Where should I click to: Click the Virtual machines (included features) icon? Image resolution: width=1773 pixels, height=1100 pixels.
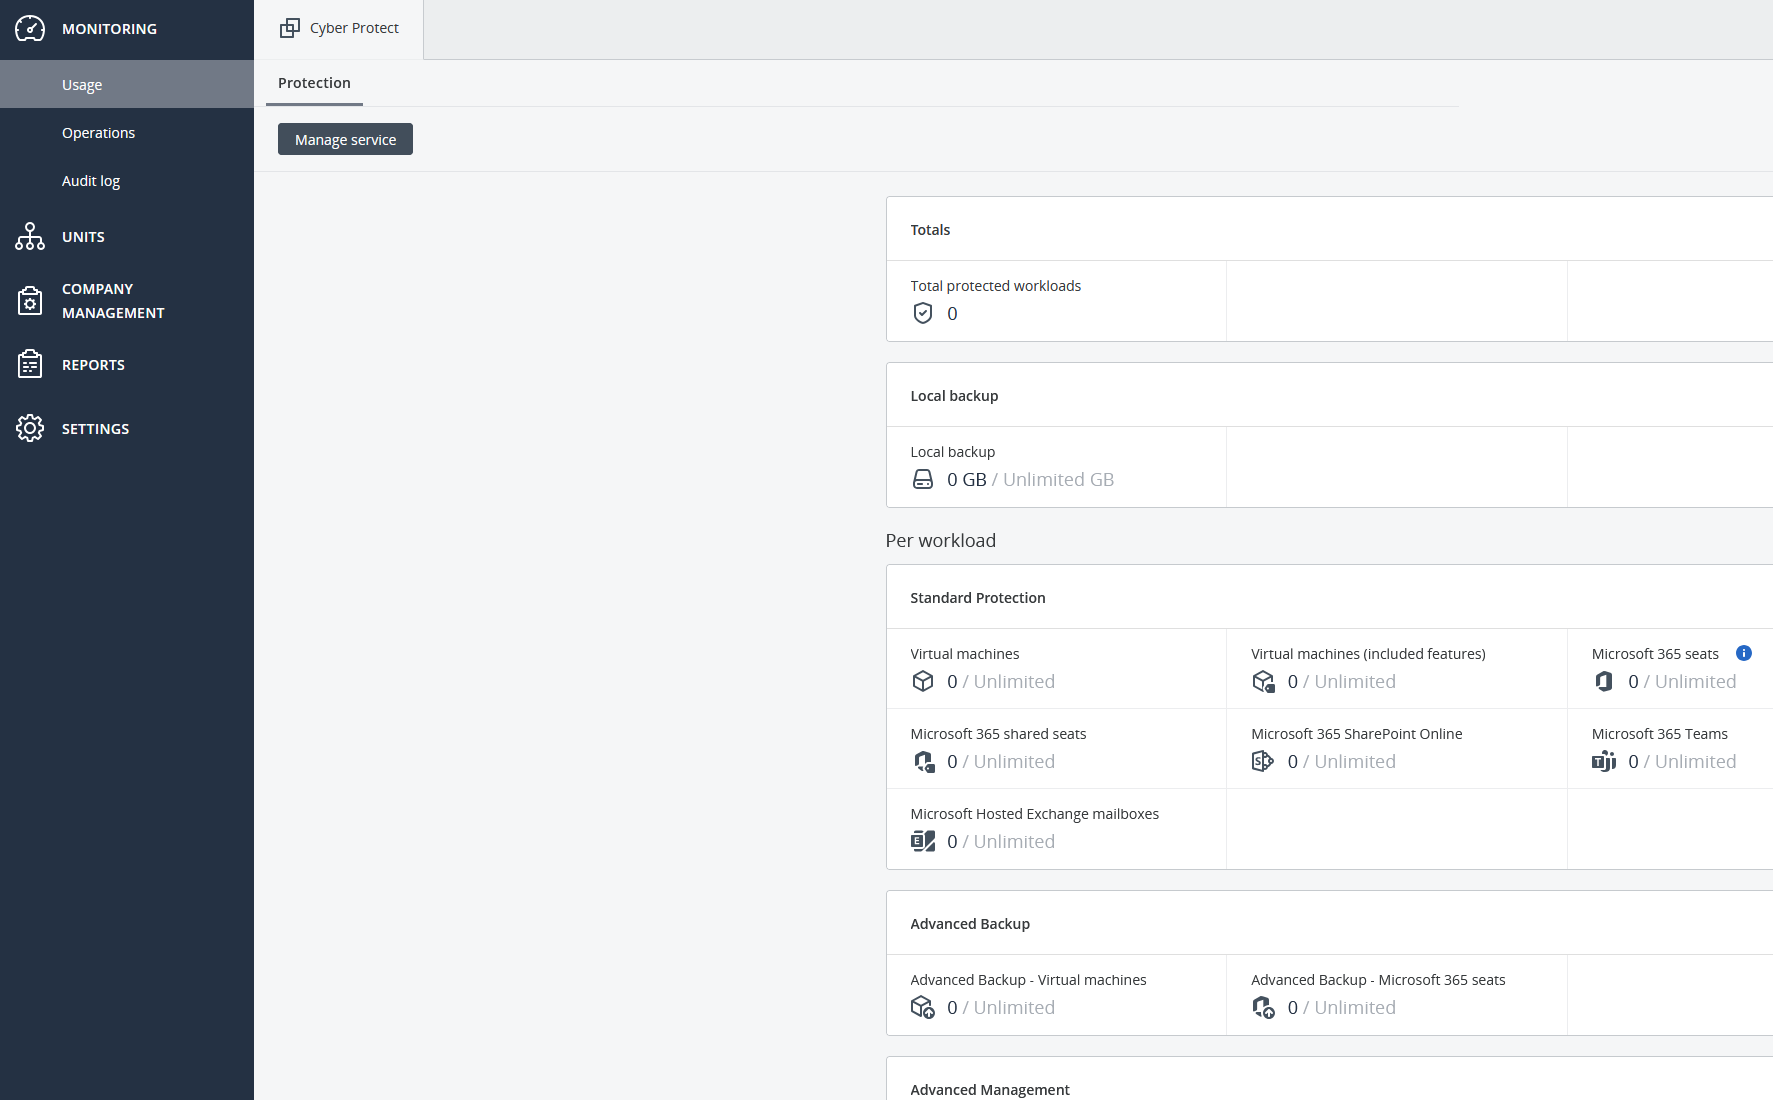click(x=1264, y=681)
